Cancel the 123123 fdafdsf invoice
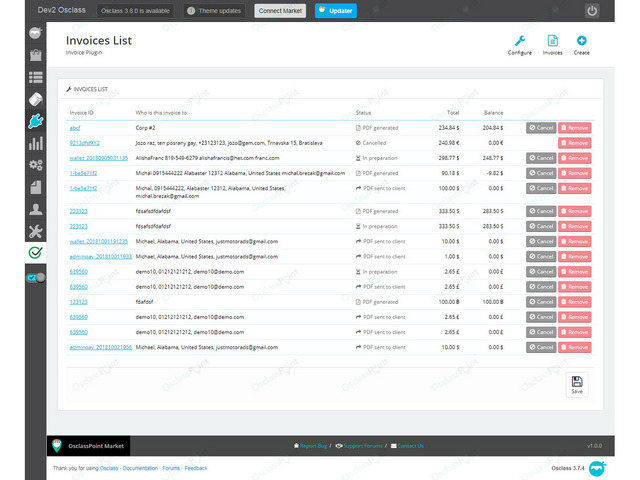The height and width of the screenshot is (480, 640). (x=541, y=302)
